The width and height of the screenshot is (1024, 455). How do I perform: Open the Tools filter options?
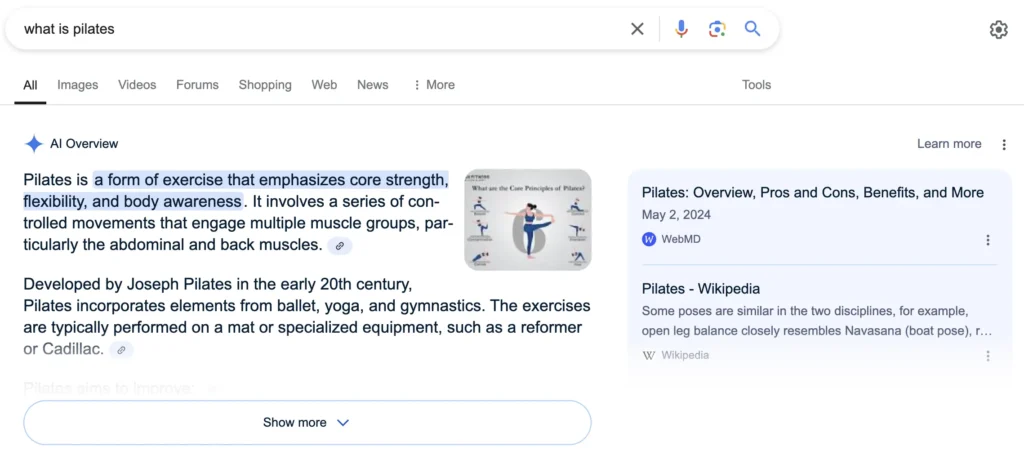click(756, 85)
